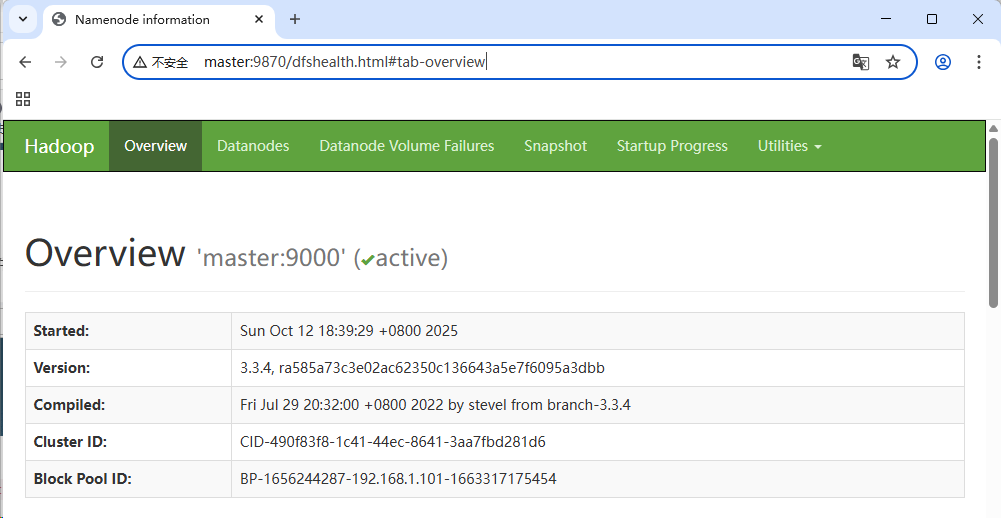Click the Overview heading text
This screenshot has height=518, width=1001.
[x=105, y=254]
